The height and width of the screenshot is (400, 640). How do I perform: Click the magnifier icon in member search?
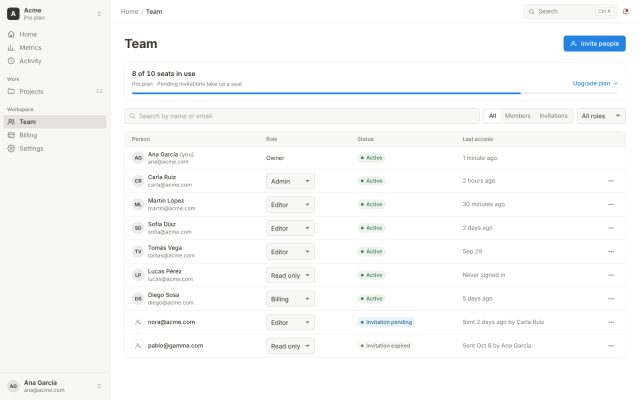132,116
